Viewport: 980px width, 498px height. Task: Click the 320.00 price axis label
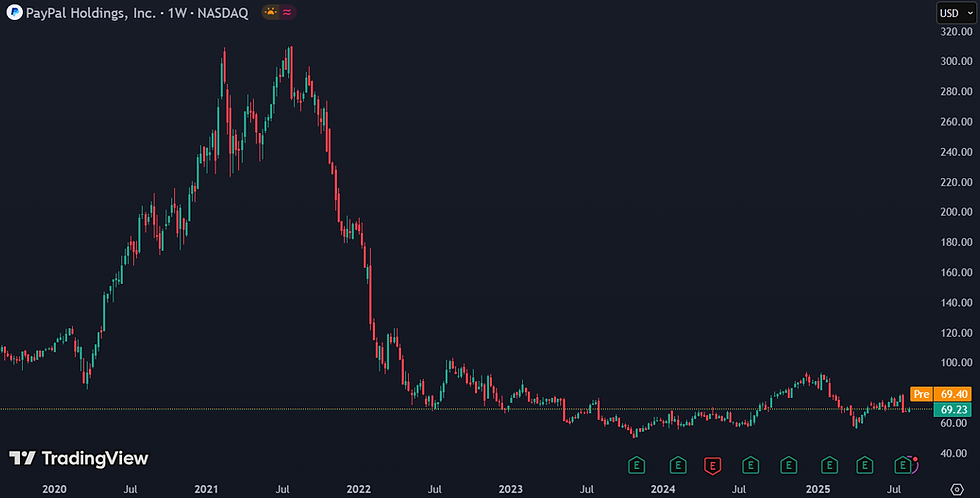(x=956, y=31)
